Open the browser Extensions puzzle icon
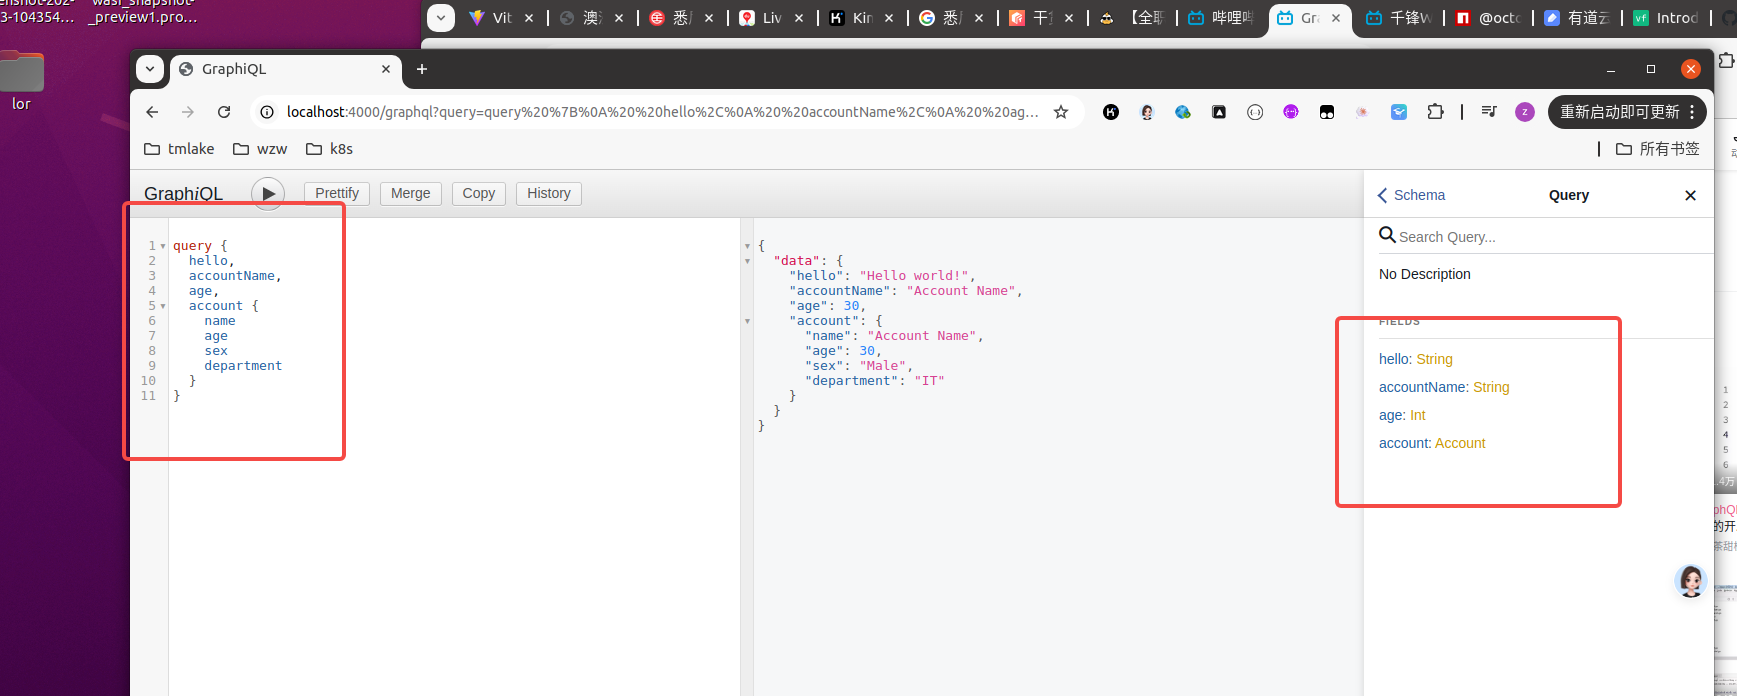The width and height of the screenshot is (1737, 696). tap(1435, 112)
